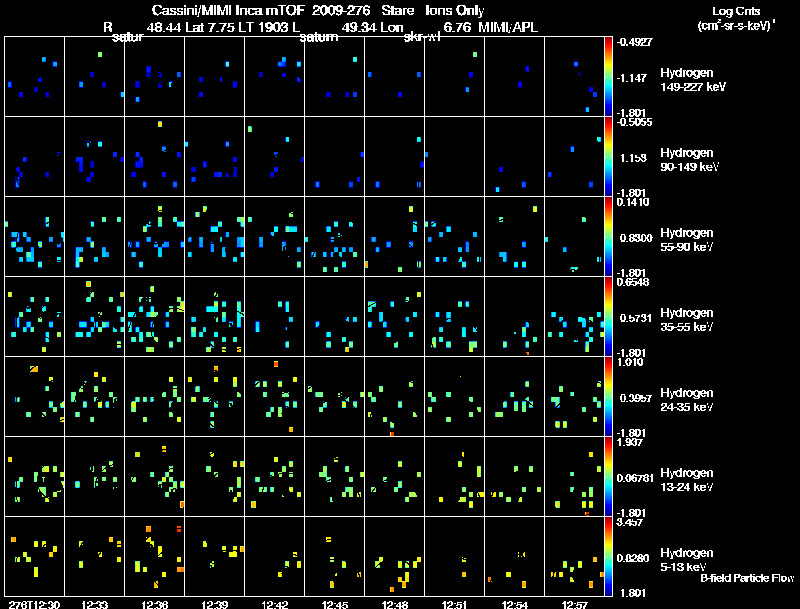Click the 'Hydrogen 35-55 keV' row label
The height and width of the screenshot is (609, 800).
[687, 320]
